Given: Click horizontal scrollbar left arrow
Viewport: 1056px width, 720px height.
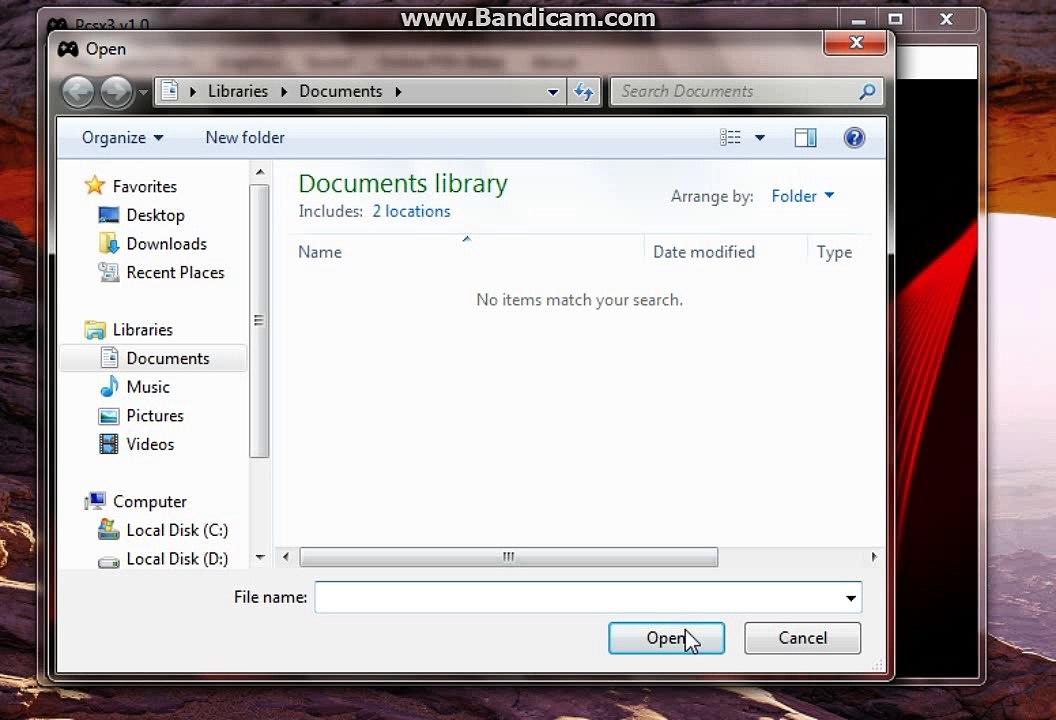Looking at the screenshot, I should 286,557.
